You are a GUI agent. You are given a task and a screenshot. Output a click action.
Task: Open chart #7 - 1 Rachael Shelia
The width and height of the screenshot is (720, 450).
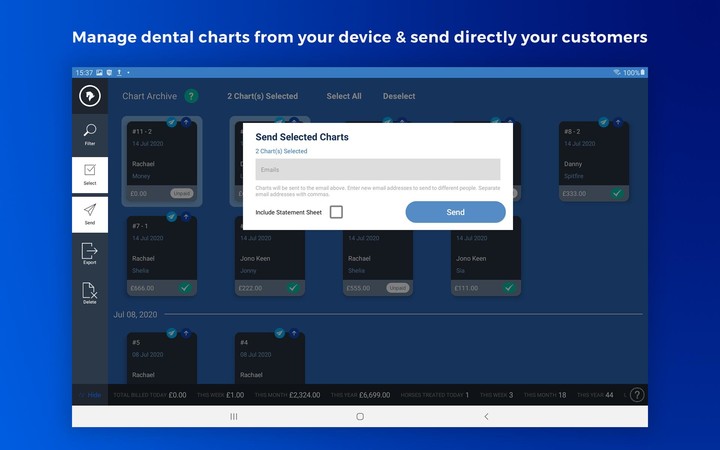click(162, 256)
